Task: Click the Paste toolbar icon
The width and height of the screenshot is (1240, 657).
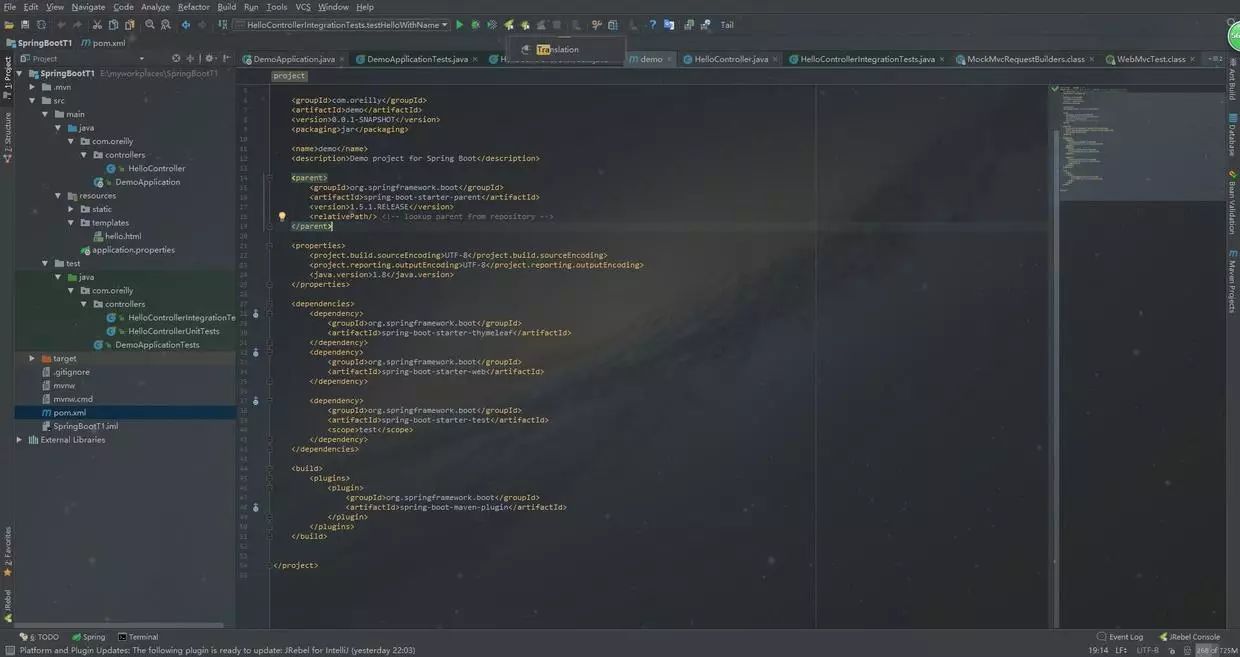Action: [x=129, y=25]
